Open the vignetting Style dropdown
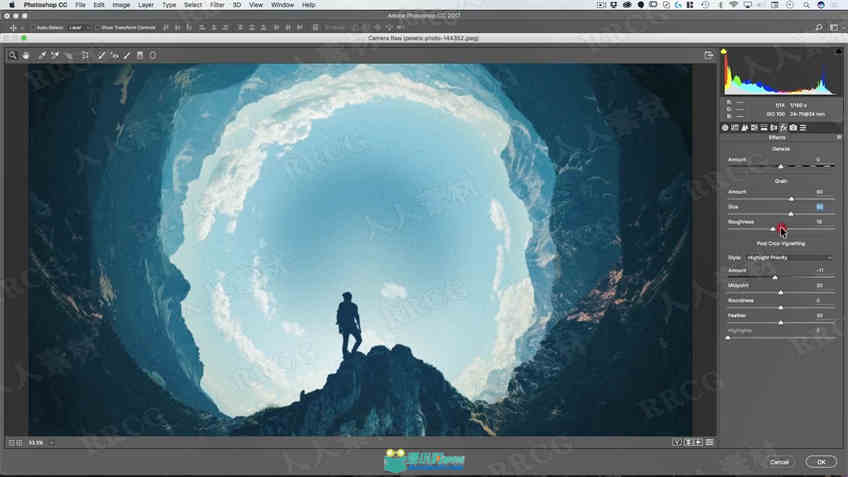The width and height of the screenshot is (848, 477). pos(789,257)
